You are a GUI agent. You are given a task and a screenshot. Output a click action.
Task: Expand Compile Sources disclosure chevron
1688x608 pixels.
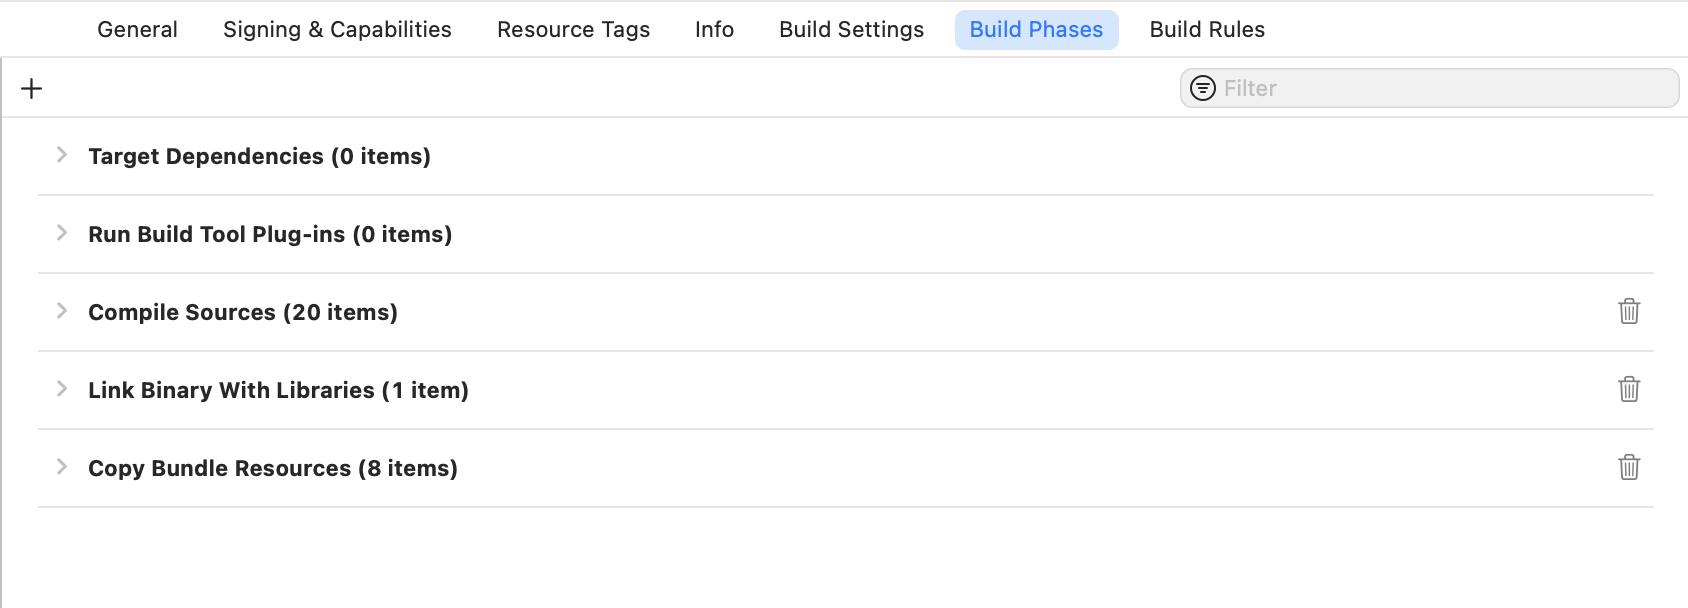pos(62,311)
